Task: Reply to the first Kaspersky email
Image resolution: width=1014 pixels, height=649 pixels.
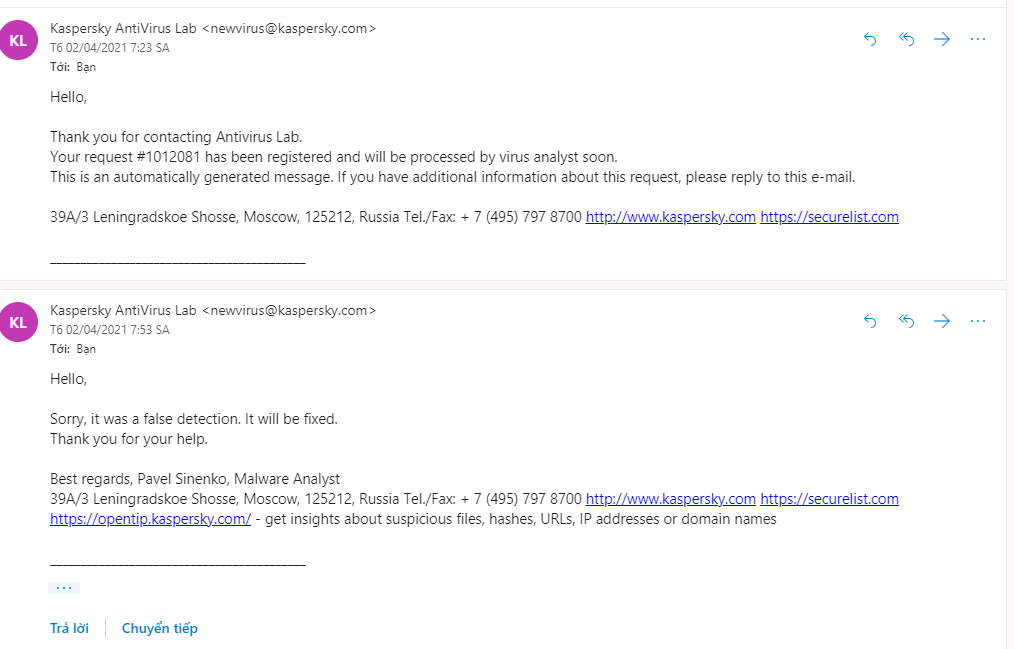Action: [870, 39]
